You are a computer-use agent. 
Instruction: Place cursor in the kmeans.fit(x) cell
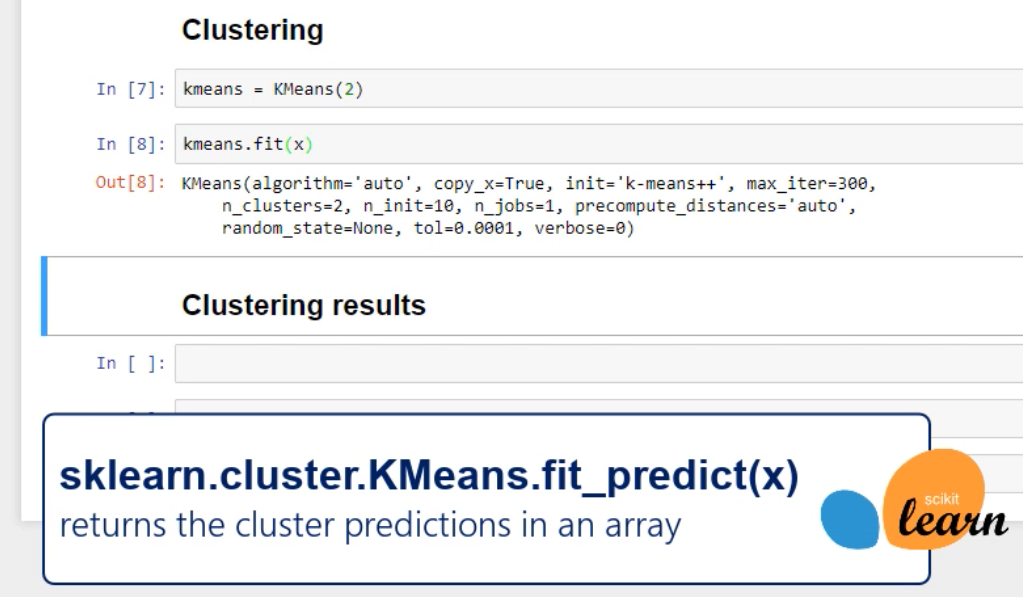click(x=600, y=144)
